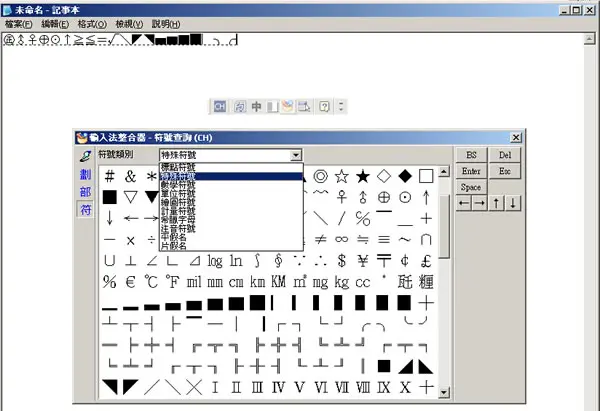Click the CH language indicator on the IME bar

click(x=220, y=106)
